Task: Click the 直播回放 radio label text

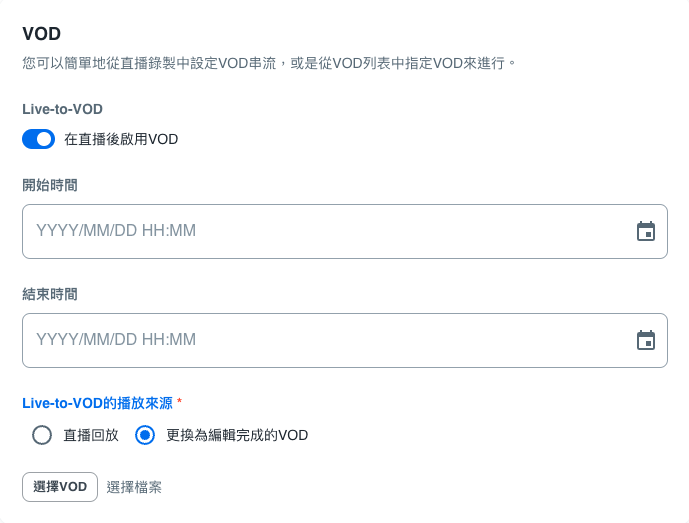Action: 91,435
